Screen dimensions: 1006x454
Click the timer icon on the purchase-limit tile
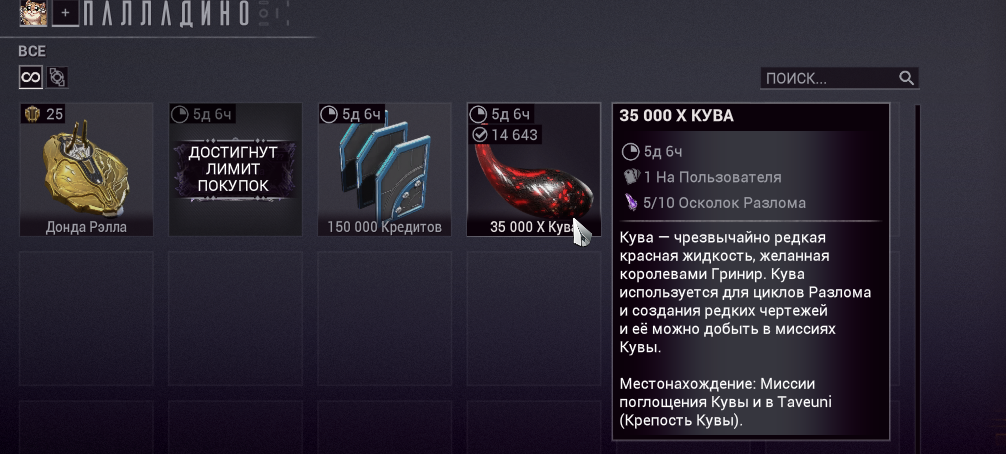180,115
